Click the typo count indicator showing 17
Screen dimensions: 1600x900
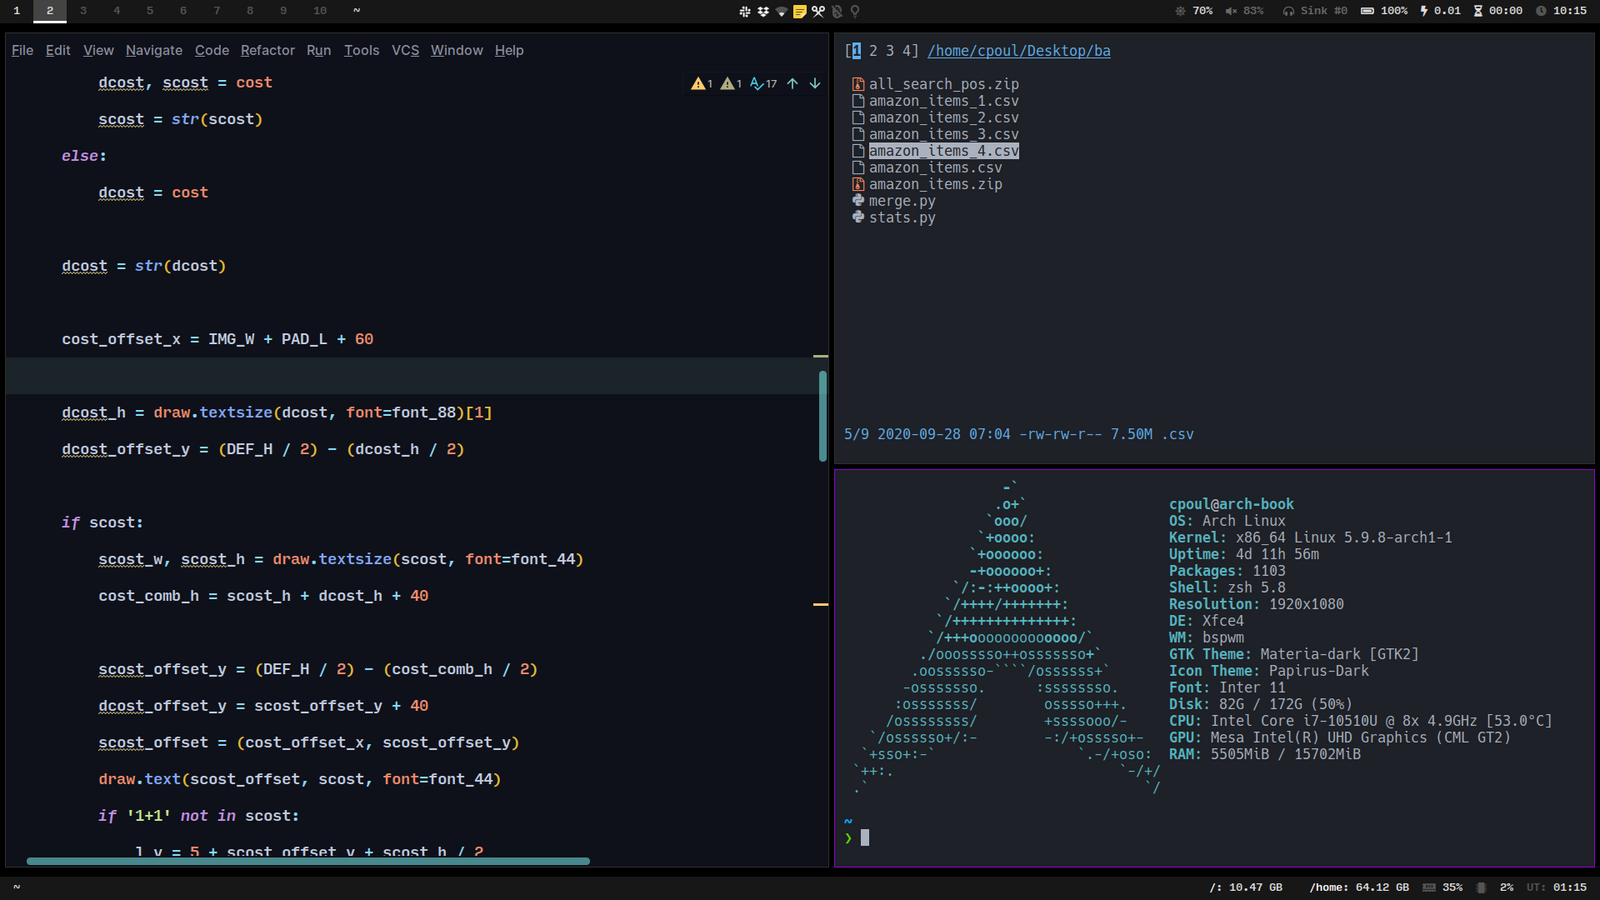(763, 84)
